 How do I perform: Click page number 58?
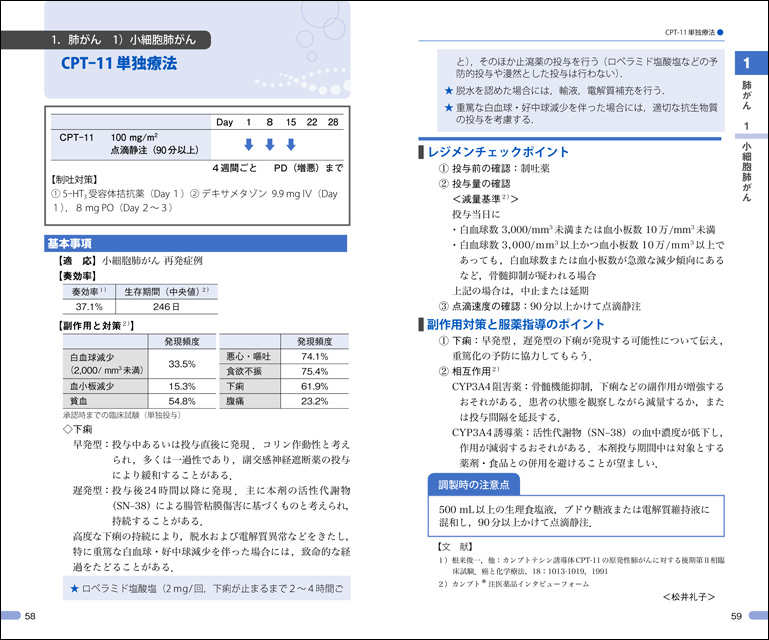(x=30, y=616)
